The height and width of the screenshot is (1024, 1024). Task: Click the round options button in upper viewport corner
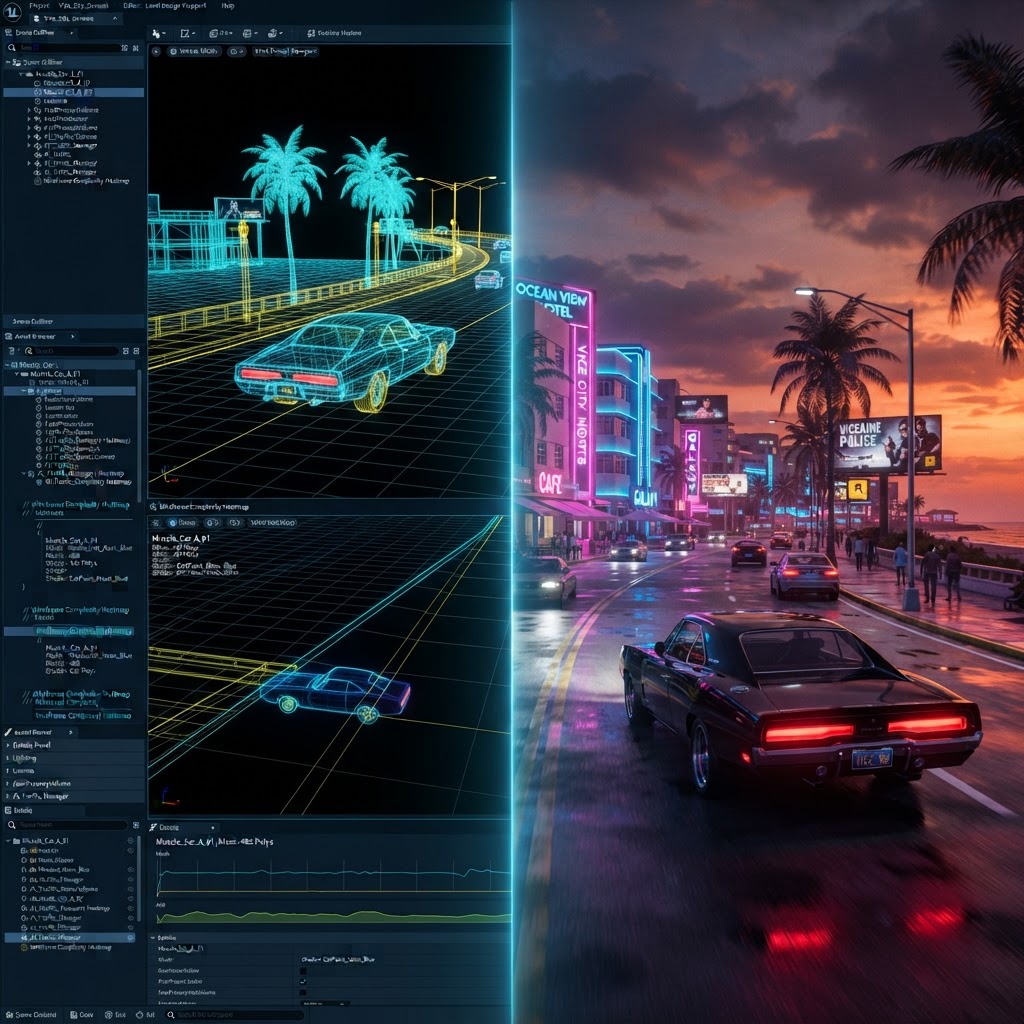coord(155,52)
